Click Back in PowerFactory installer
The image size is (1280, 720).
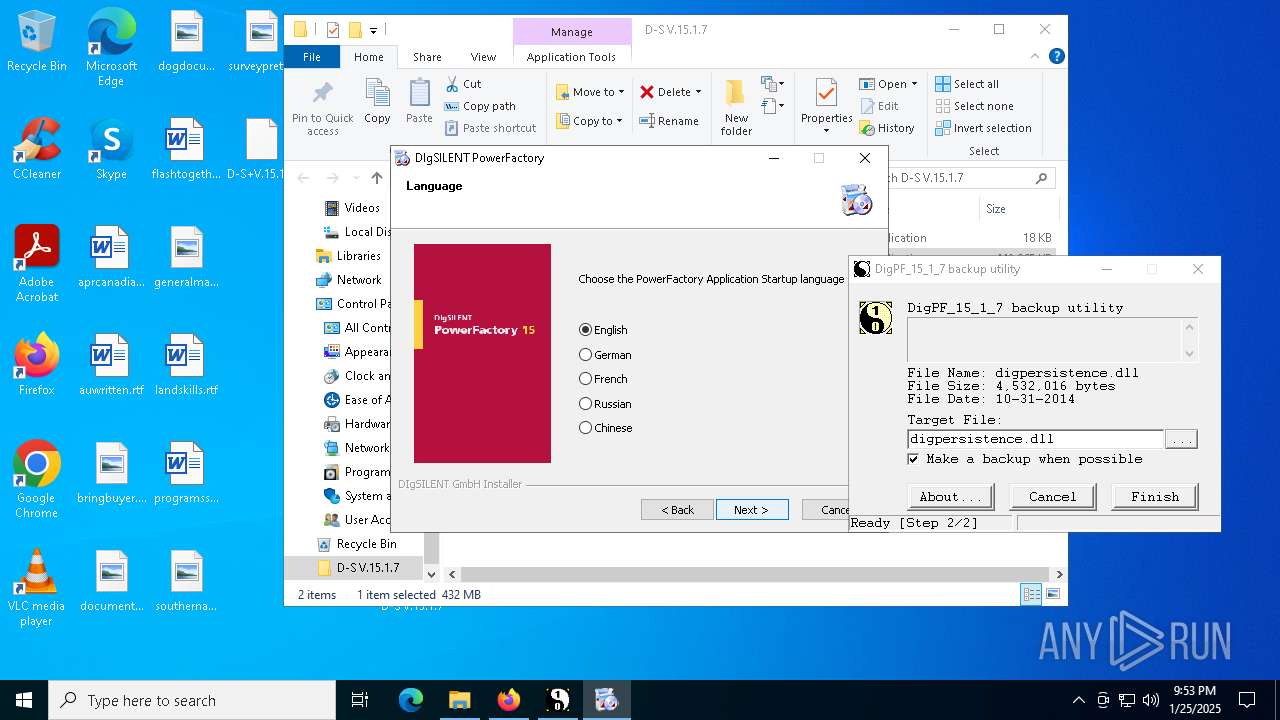677,510
